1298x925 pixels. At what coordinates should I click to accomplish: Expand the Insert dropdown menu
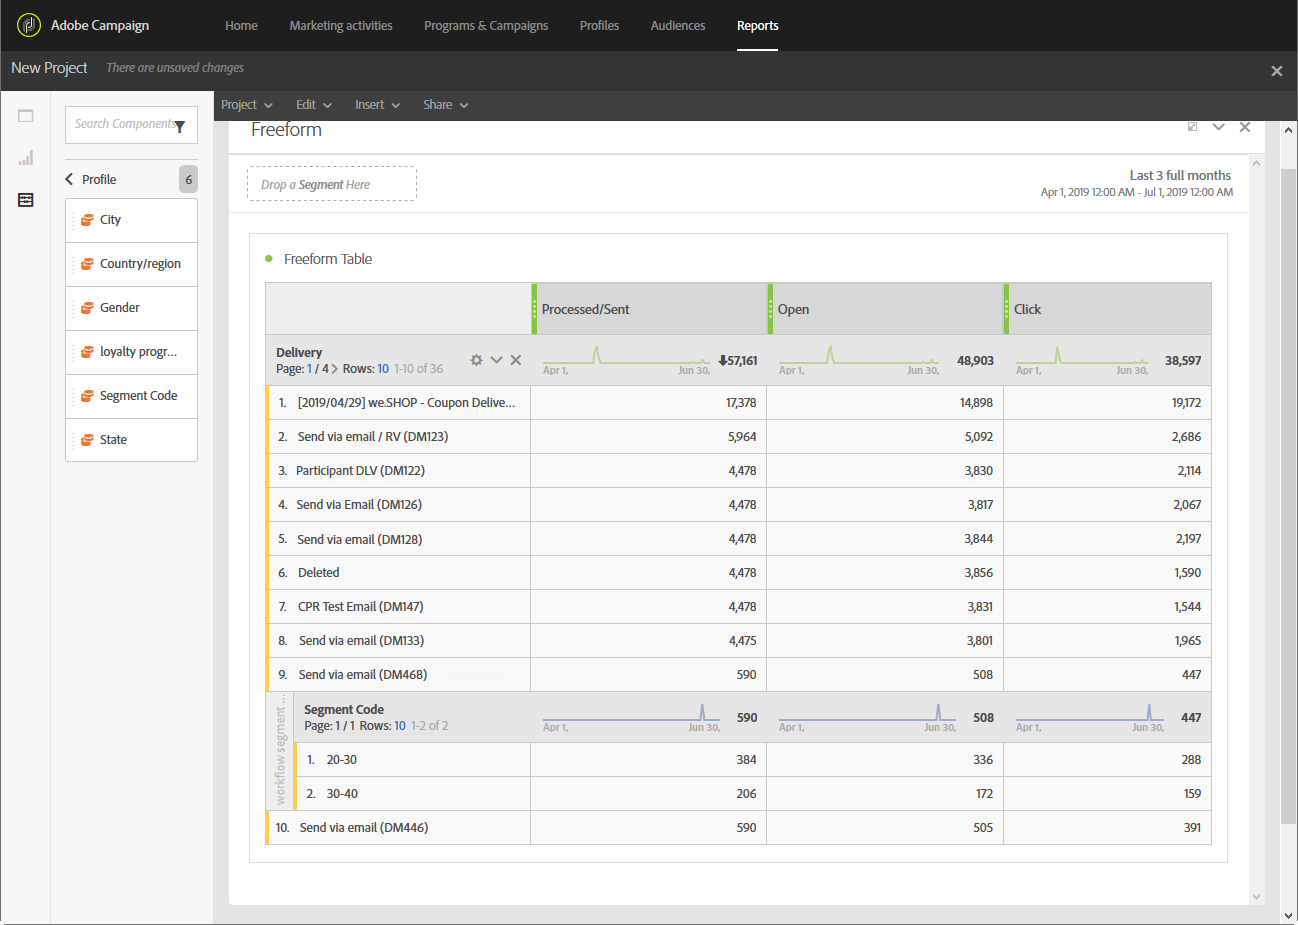coord(377,105)
